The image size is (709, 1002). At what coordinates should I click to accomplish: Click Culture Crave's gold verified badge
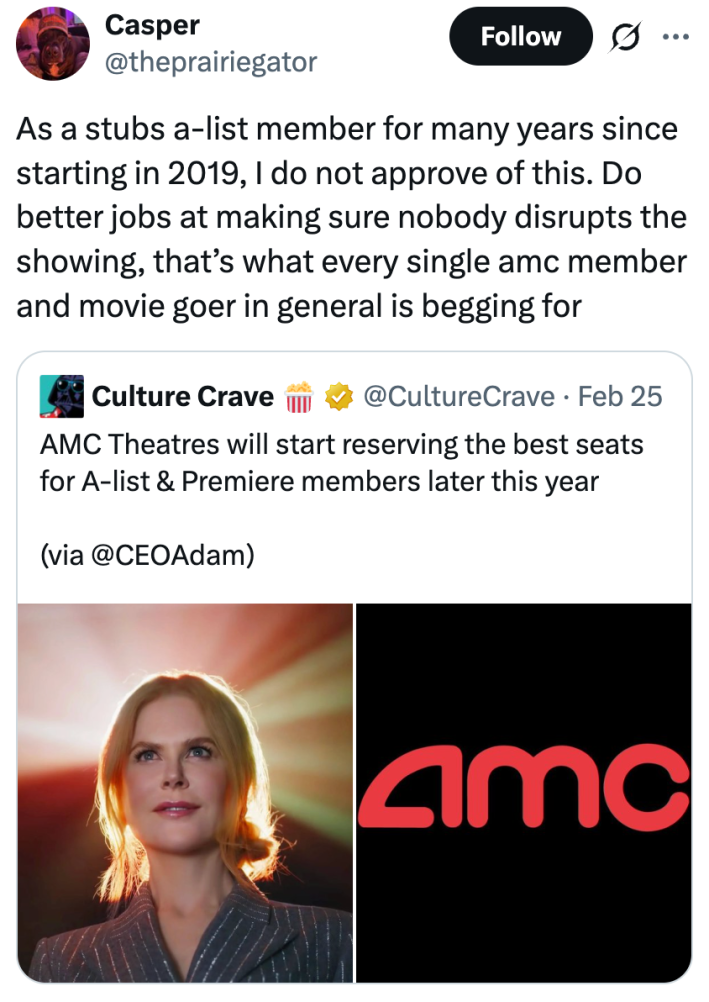click(341, 397)
